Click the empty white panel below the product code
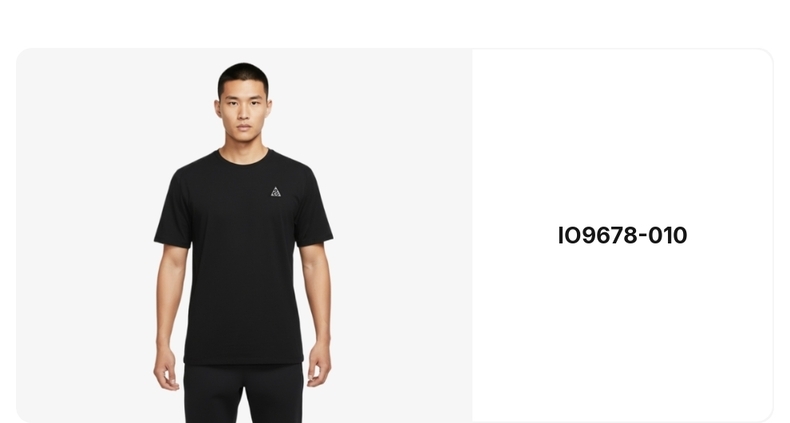Screen dimensions: 790x423 pos(622,332)
